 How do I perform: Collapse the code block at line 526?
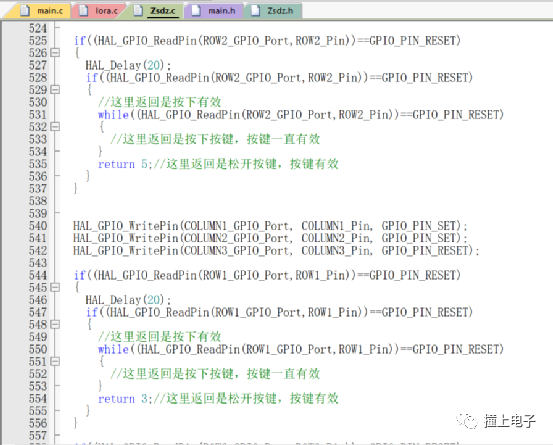(x=55, y=53)
